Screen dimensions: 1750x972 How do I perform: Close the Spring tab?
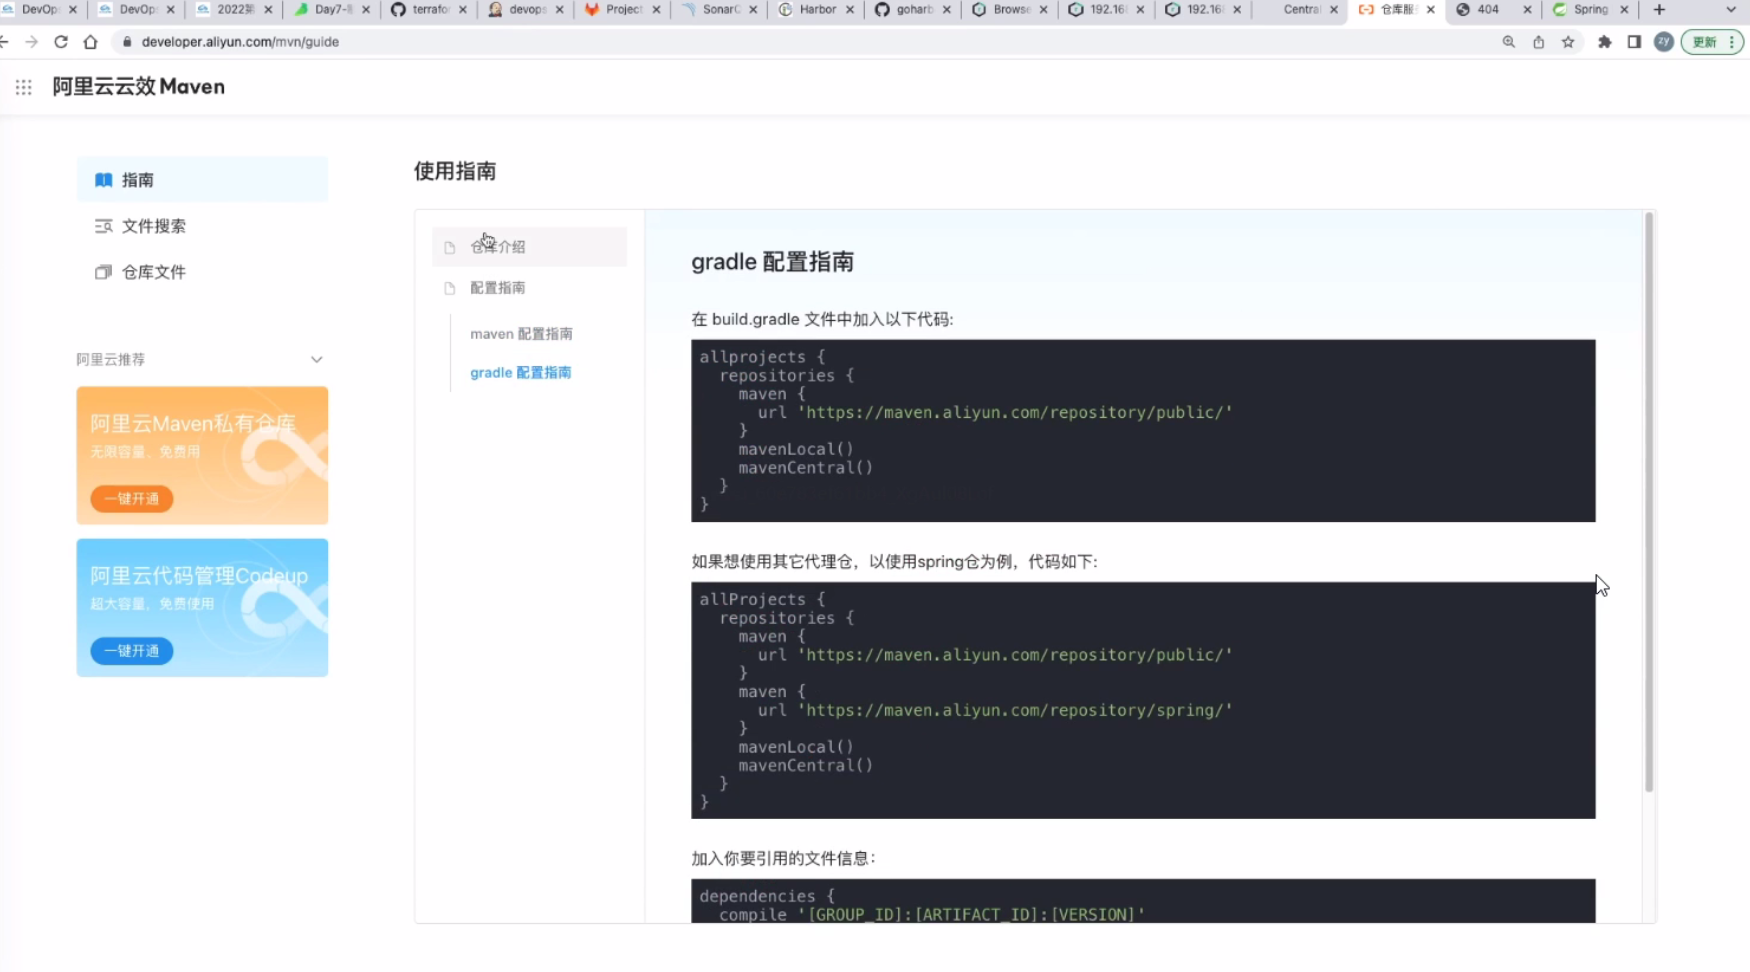[1624, 9]
